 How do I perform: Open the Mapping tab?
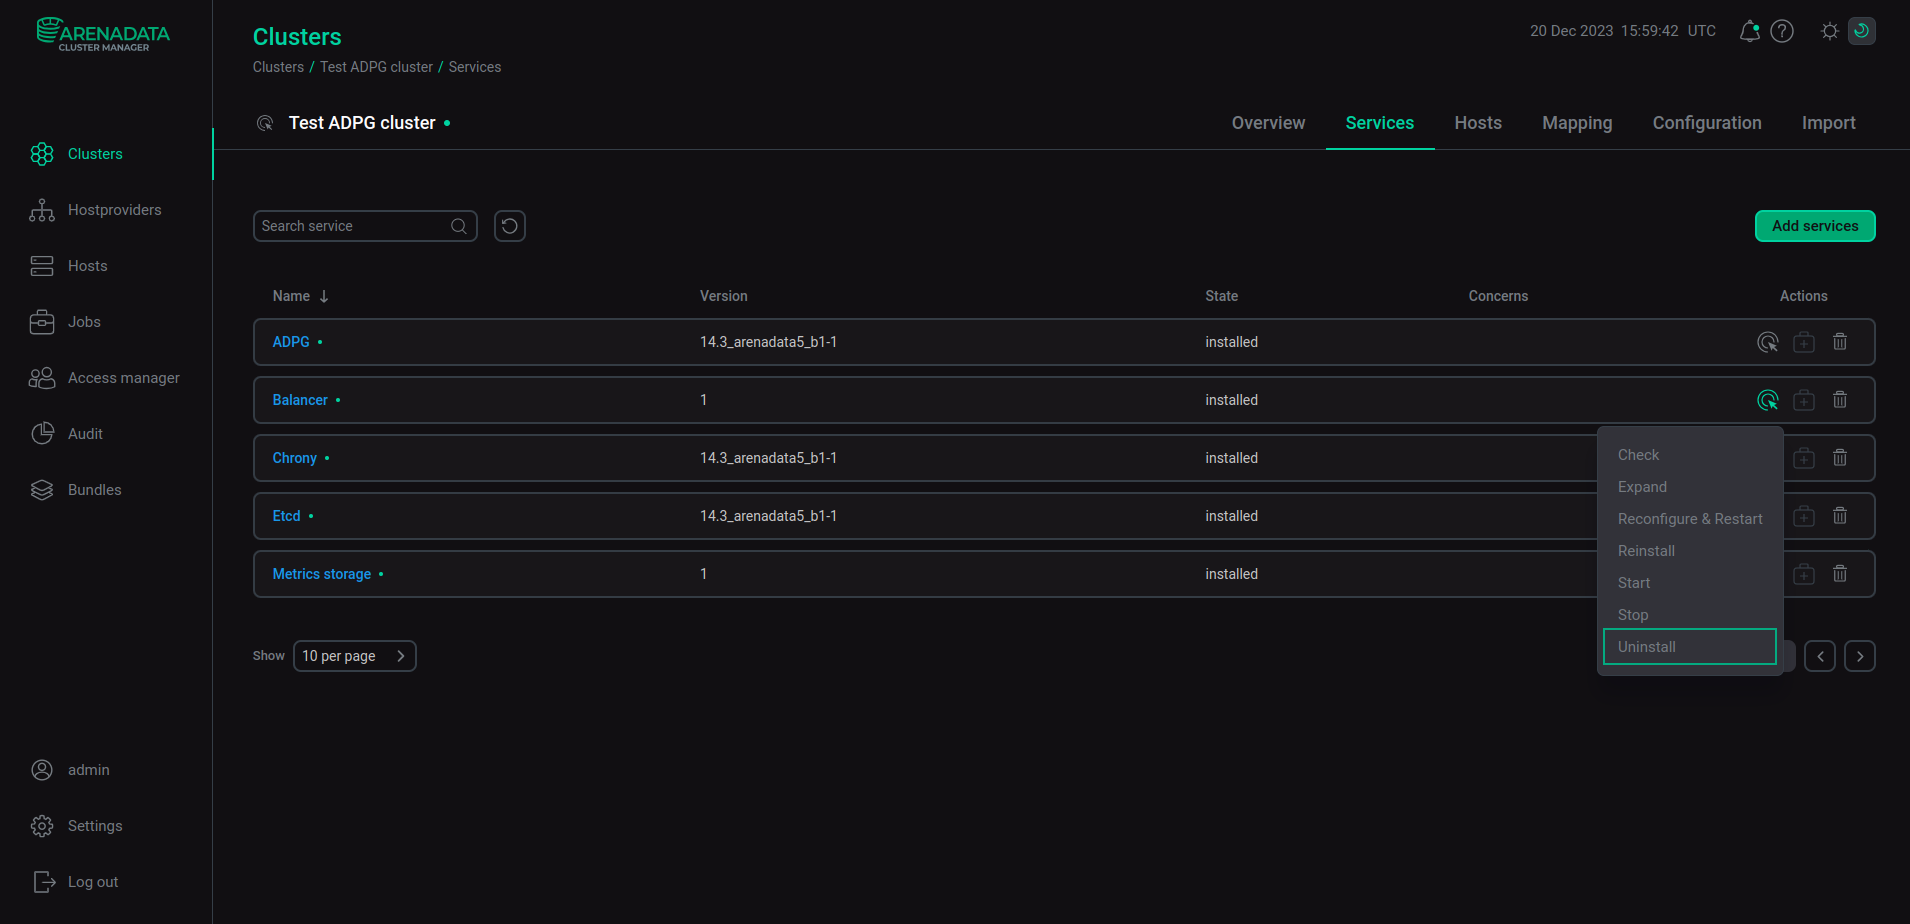[1577, 123]
